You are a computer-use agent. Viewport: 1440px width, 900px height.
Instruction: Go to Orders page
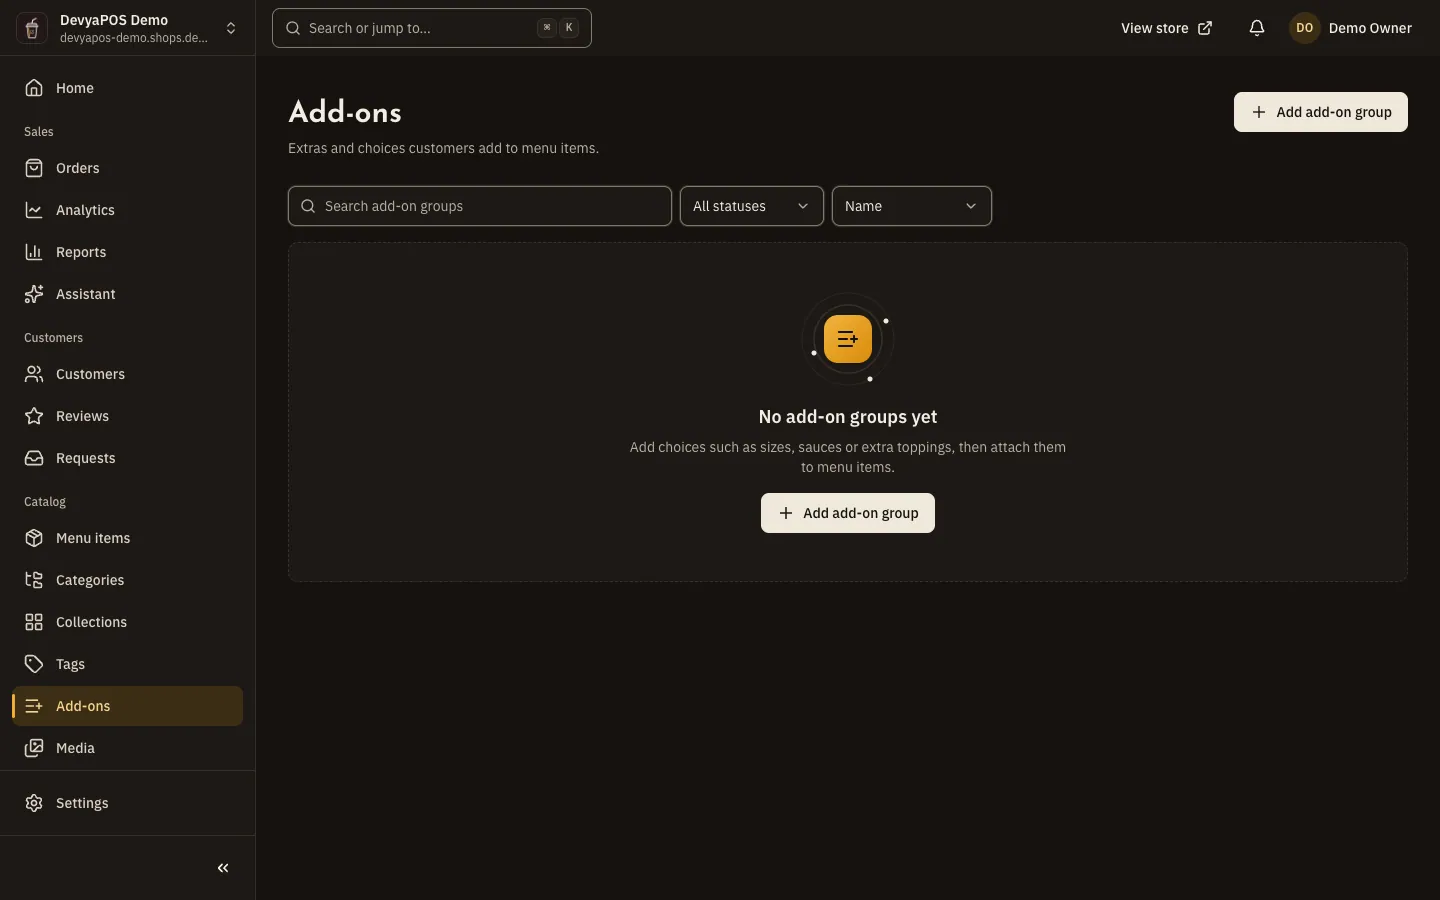click(128, 168)
